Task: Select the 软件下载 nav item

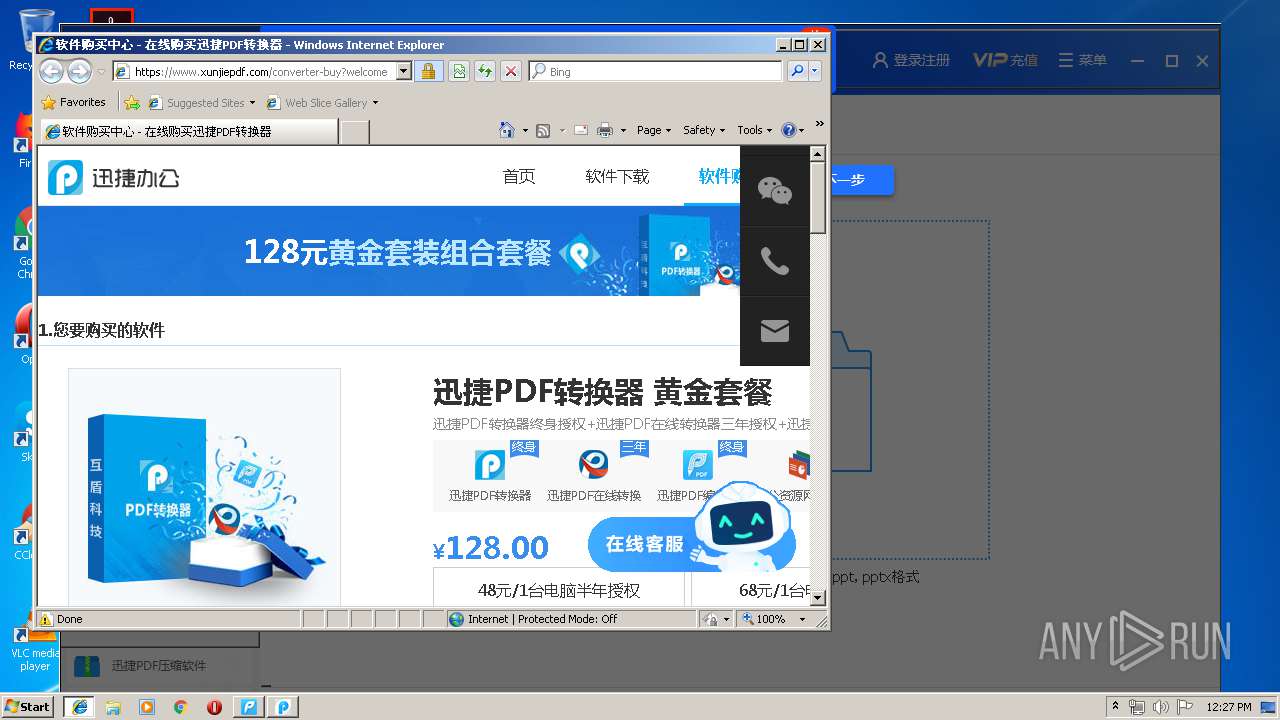Action: 617,177
